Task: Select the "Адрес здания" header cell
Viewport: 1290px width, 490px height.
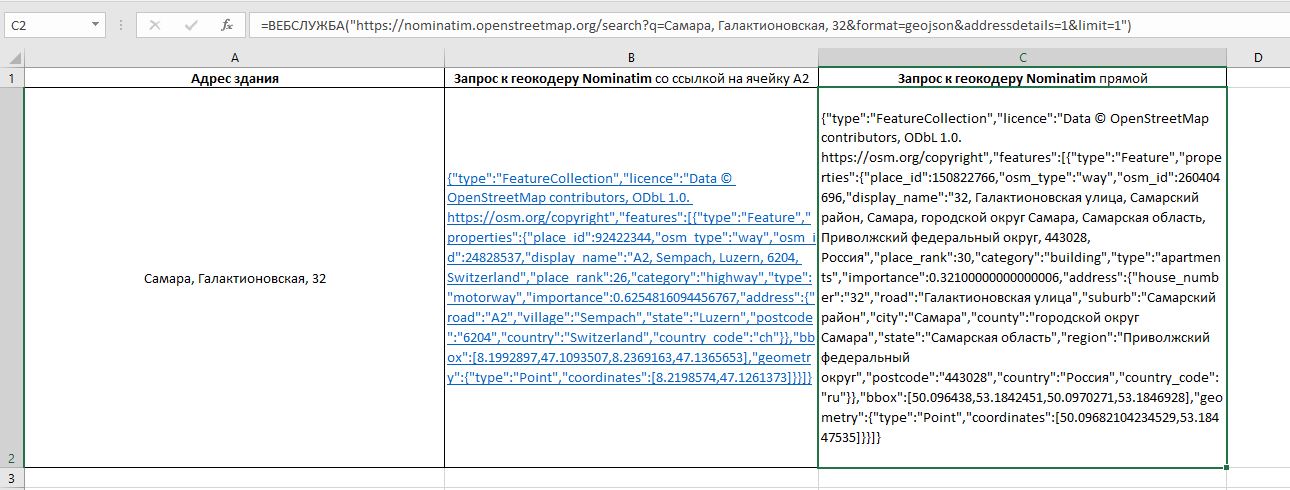Action: tap(234, 78)
